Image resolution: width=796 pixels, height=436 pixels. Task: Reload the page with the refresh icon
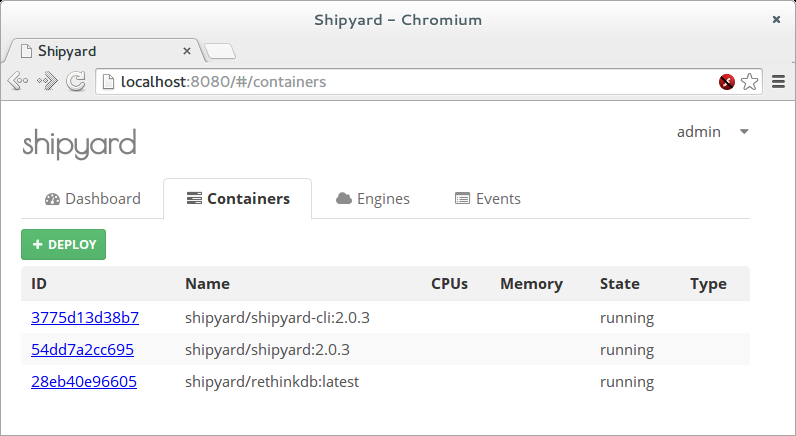75,82
